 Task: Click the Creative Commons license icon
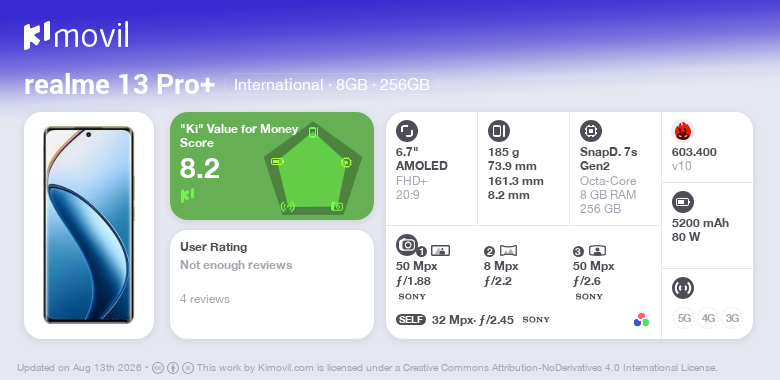(x=158, y=368)
